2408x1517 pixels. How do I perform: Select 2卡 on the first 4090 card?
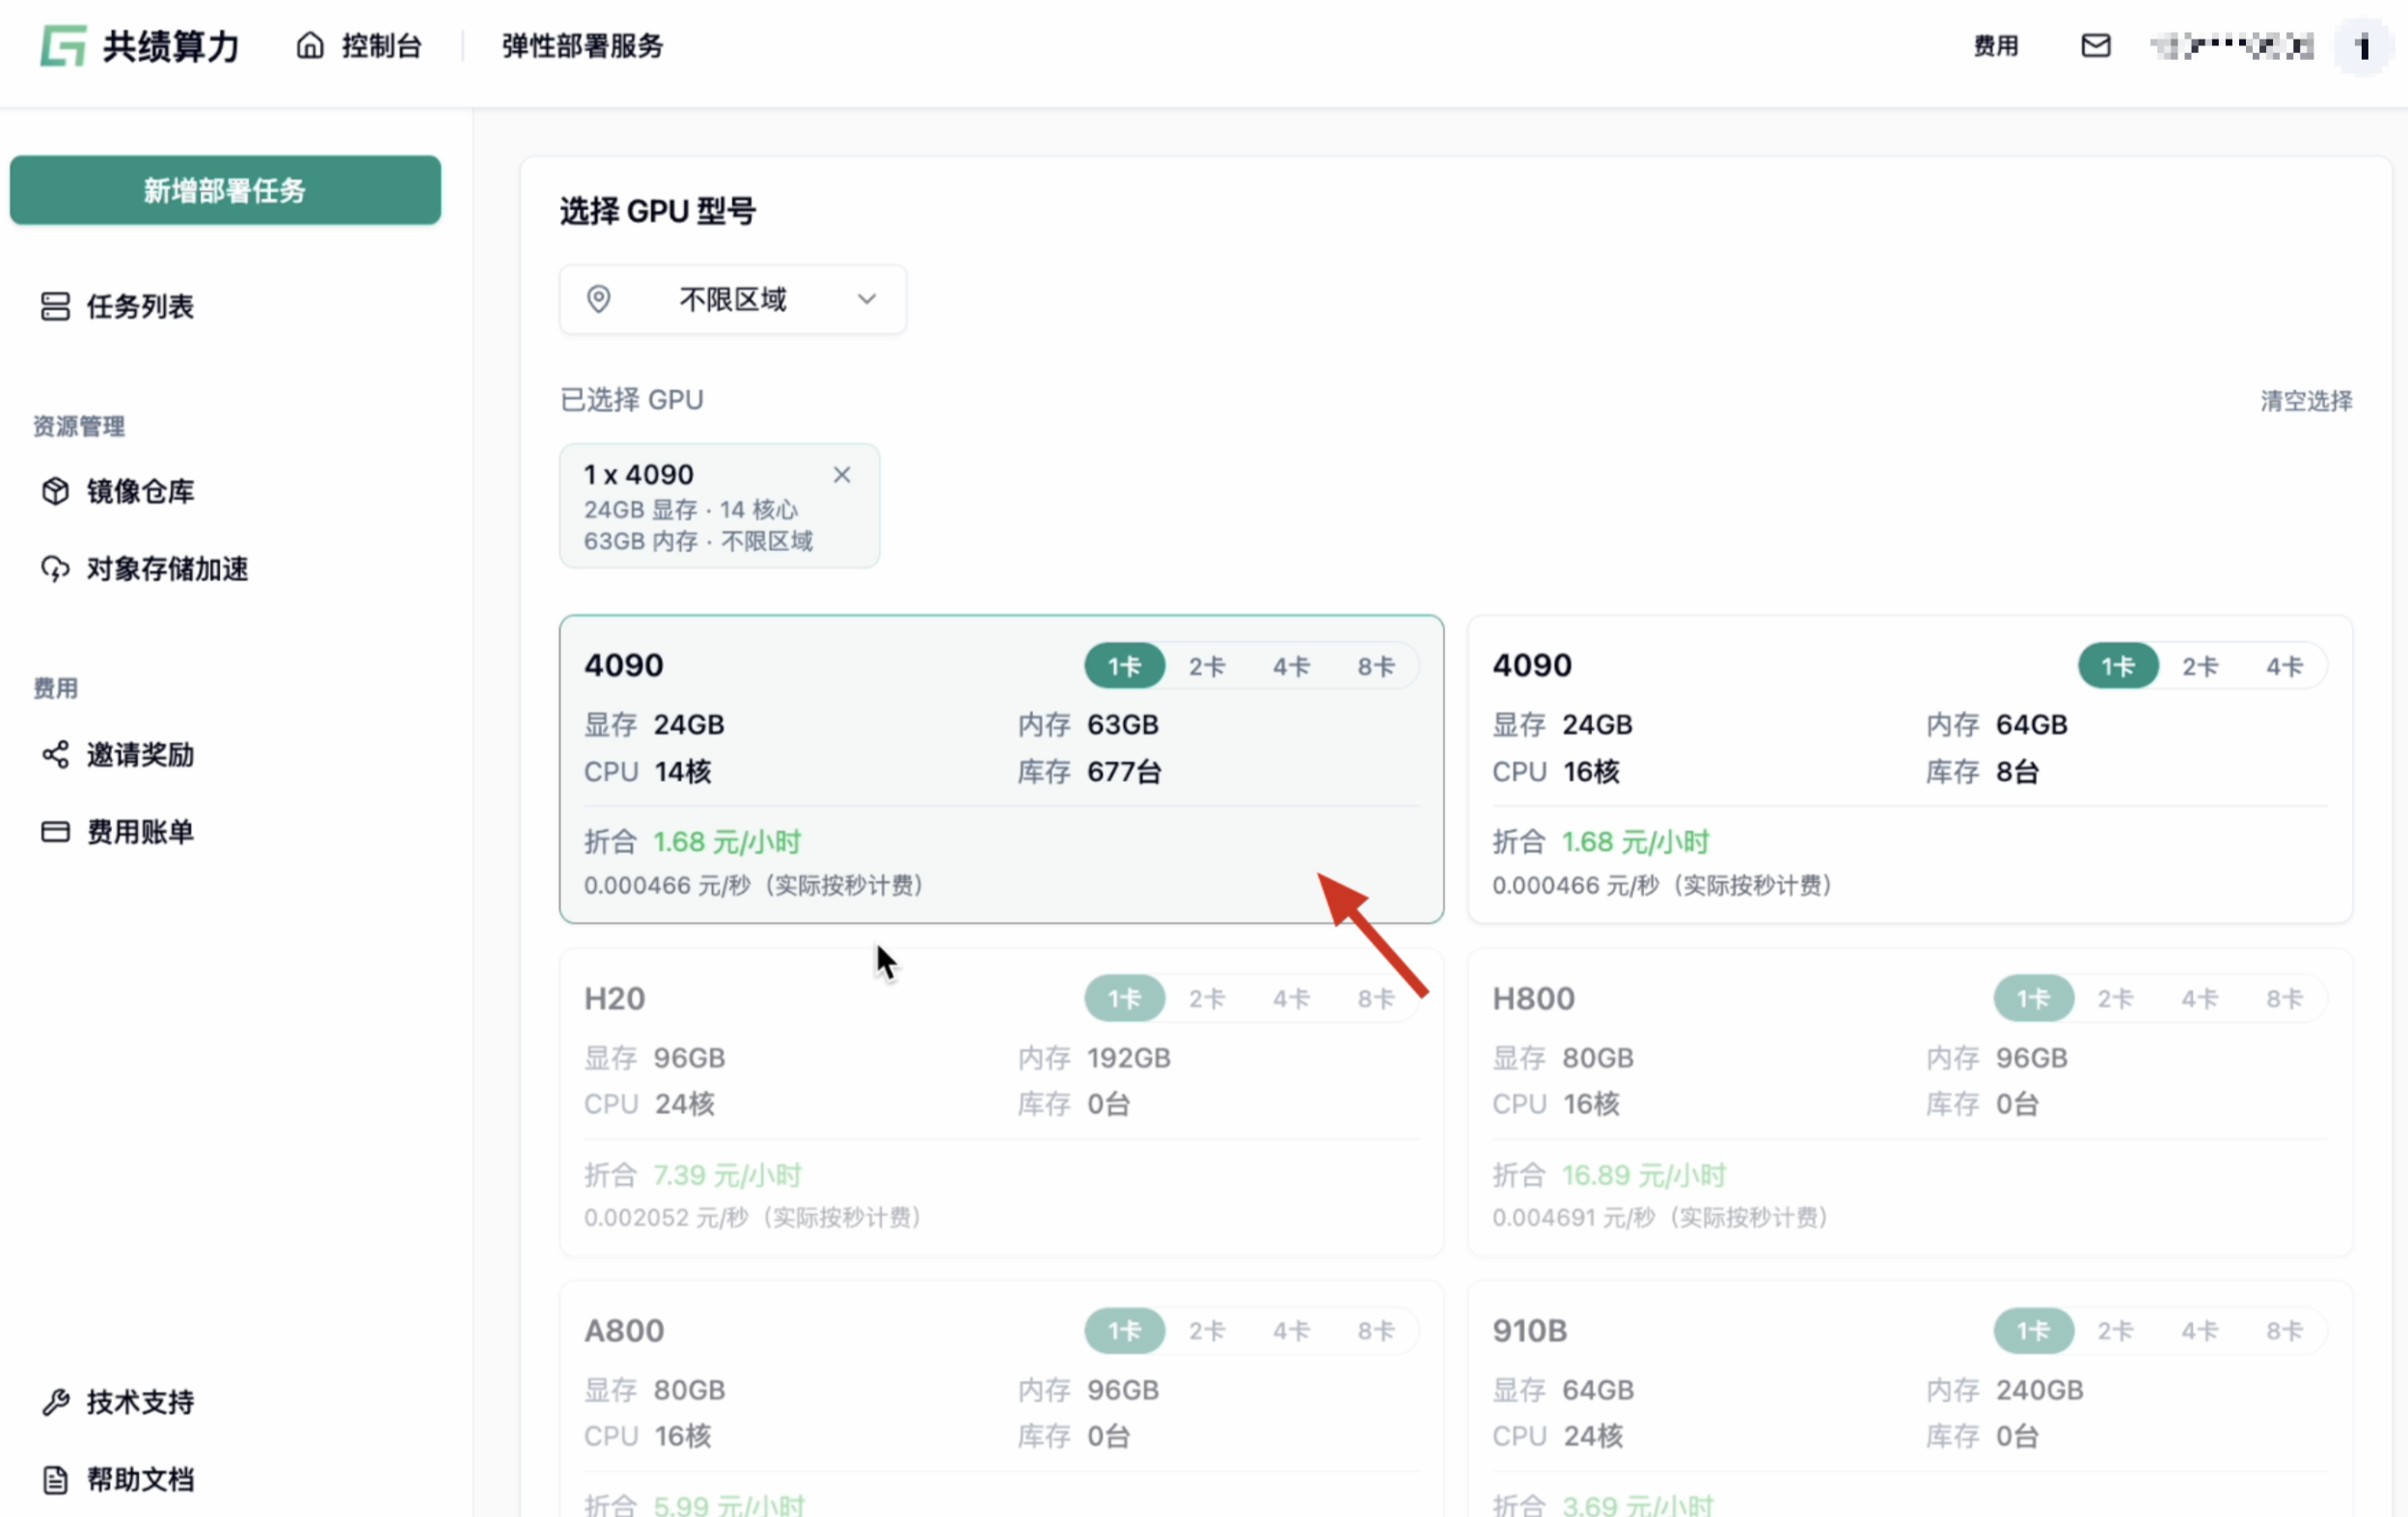1207,666
